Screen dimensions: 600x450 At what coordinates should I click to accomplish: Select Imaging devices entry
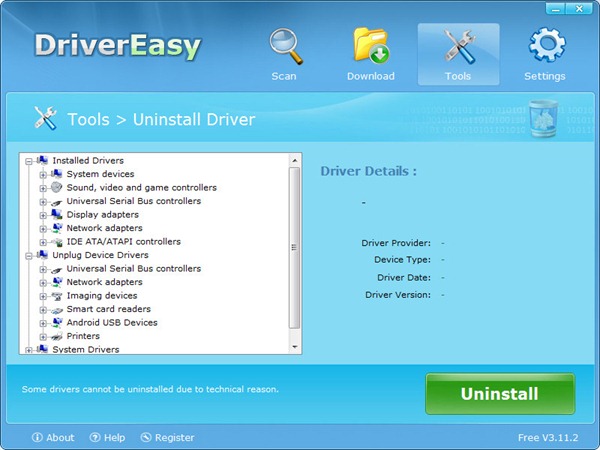[102, 295]
